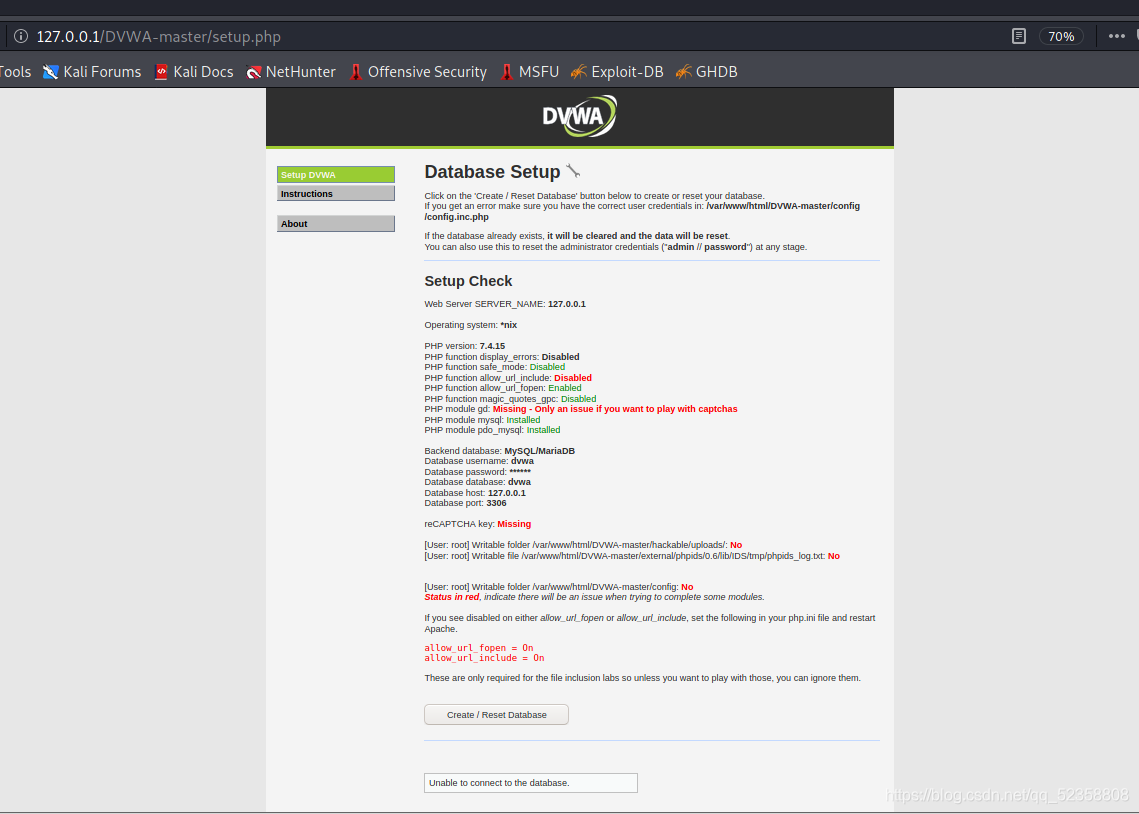Open About in the sidebar menu
The image size is (1139, 814).
(336, 224)
